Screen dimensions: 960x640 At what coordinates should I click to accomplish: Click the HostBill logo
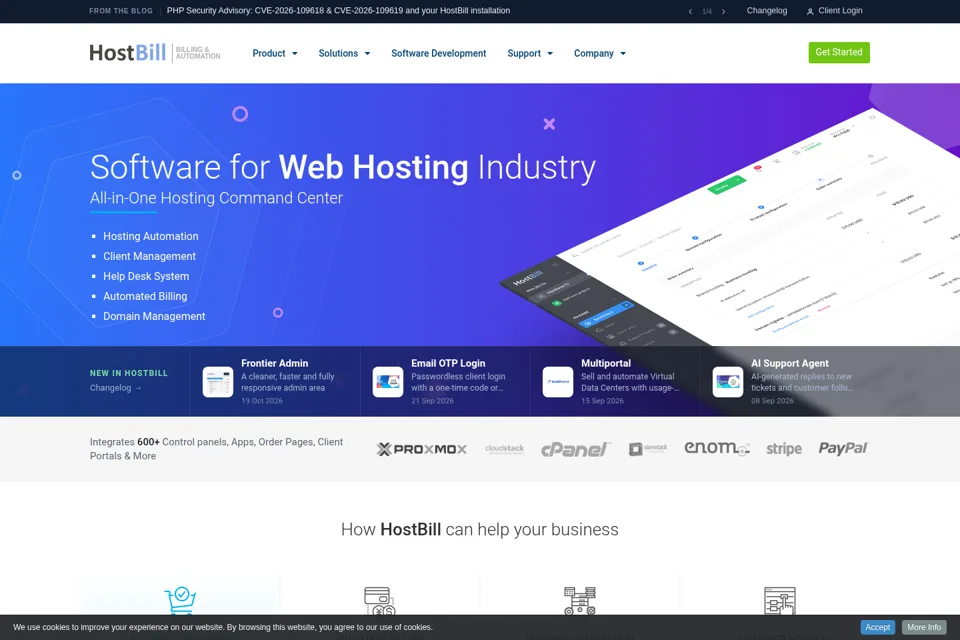(x=154, y=53)
